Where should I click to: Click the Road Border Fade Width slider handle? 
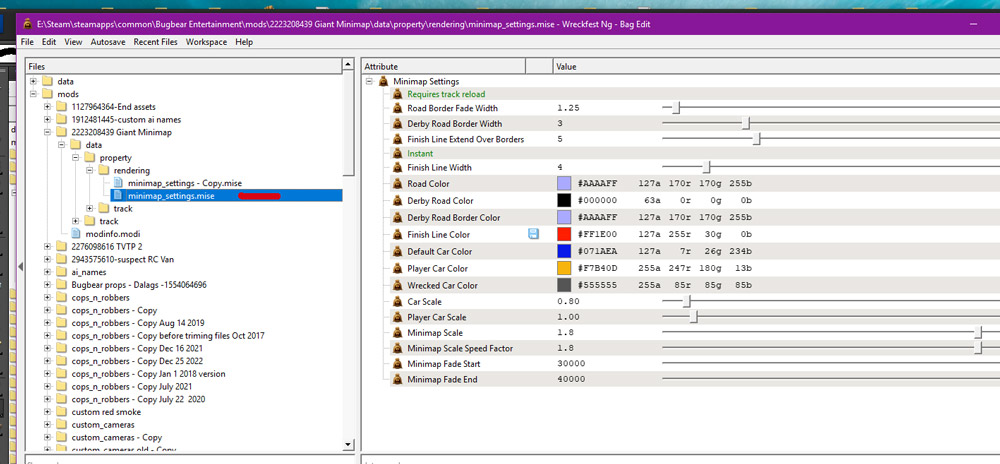(677, 108)
